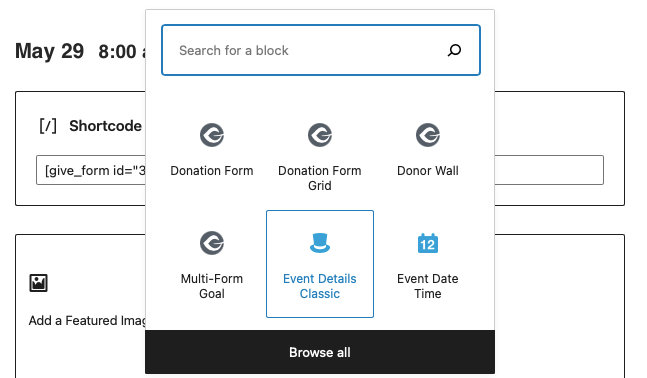Click the featured image placeholder icon

38,283
